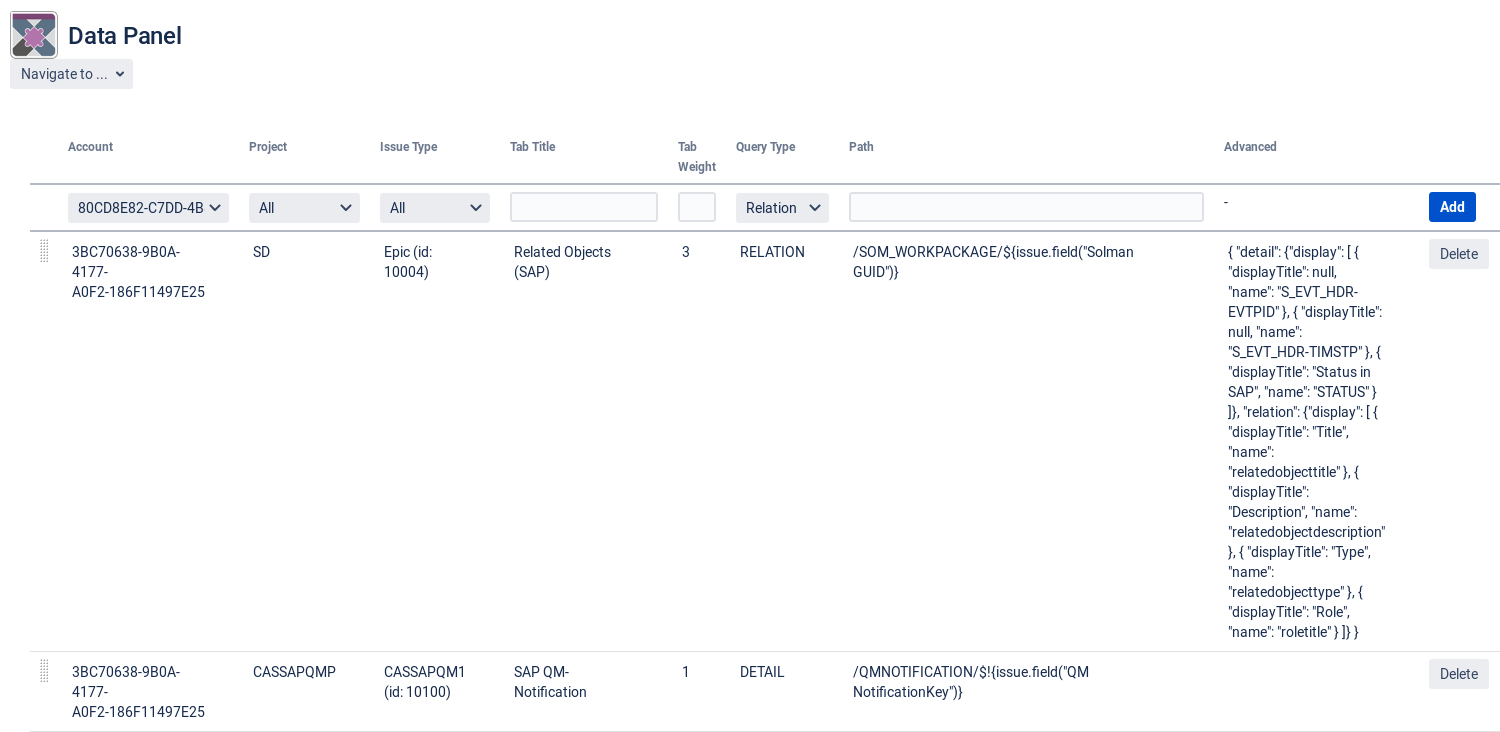The height and width of the screenshot is (732, 1500).
Task: Click the Data Panel app logo icon
Action: [34, 35]
